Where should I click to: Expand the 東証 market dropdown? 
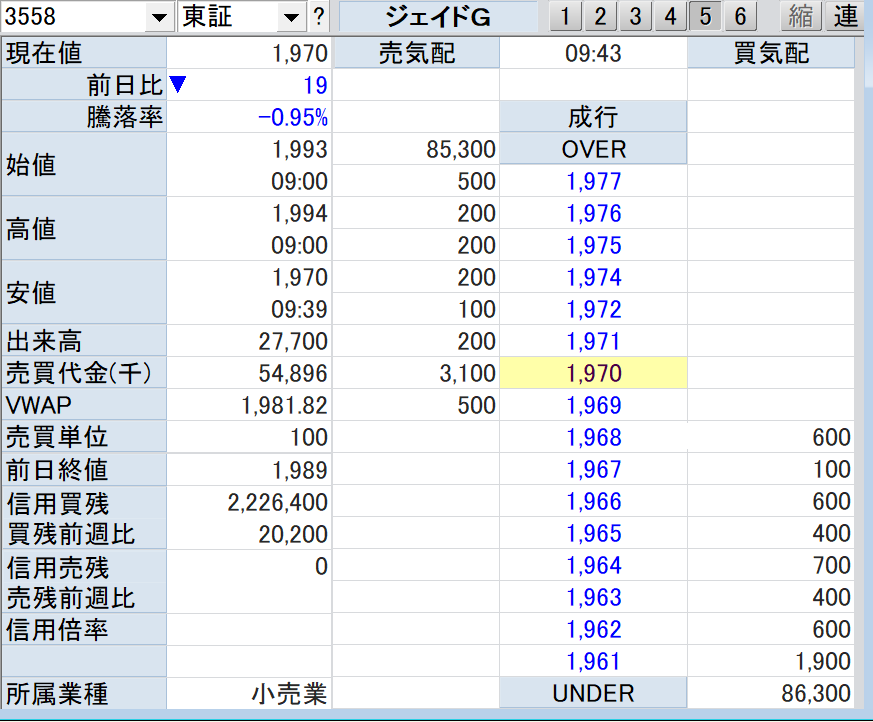pyautogui.click(x=291, y=17)
